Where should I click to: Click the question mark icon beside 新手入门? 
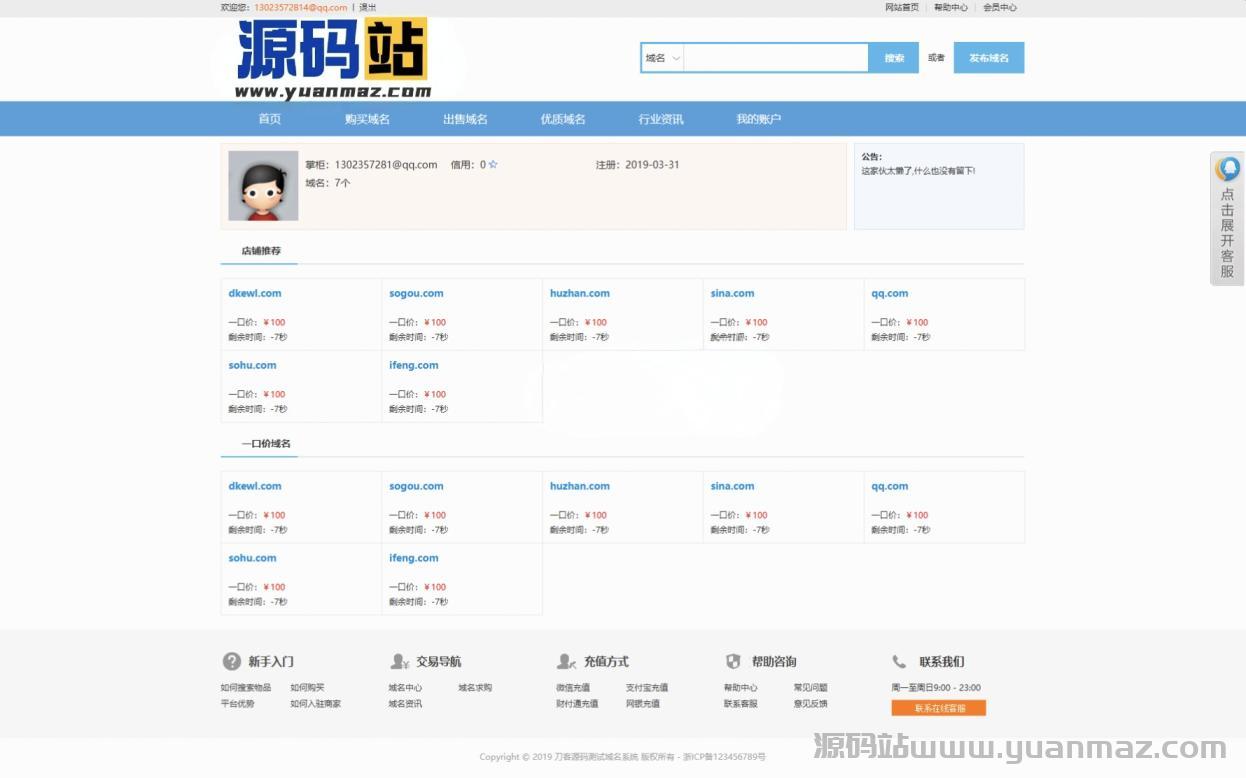pyautogui.click(x=231, y=661)
